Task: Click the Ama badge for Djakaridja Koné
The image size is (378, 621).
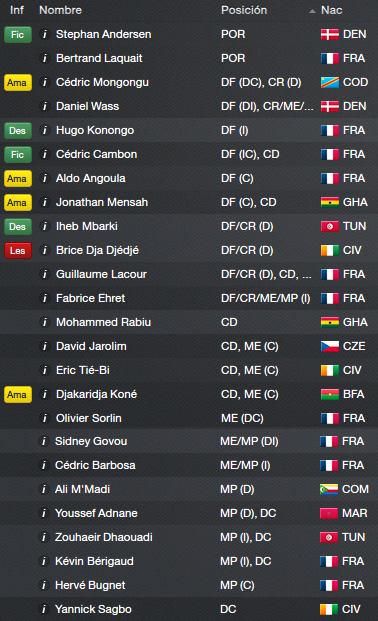Action: click(x=18, y=395)
